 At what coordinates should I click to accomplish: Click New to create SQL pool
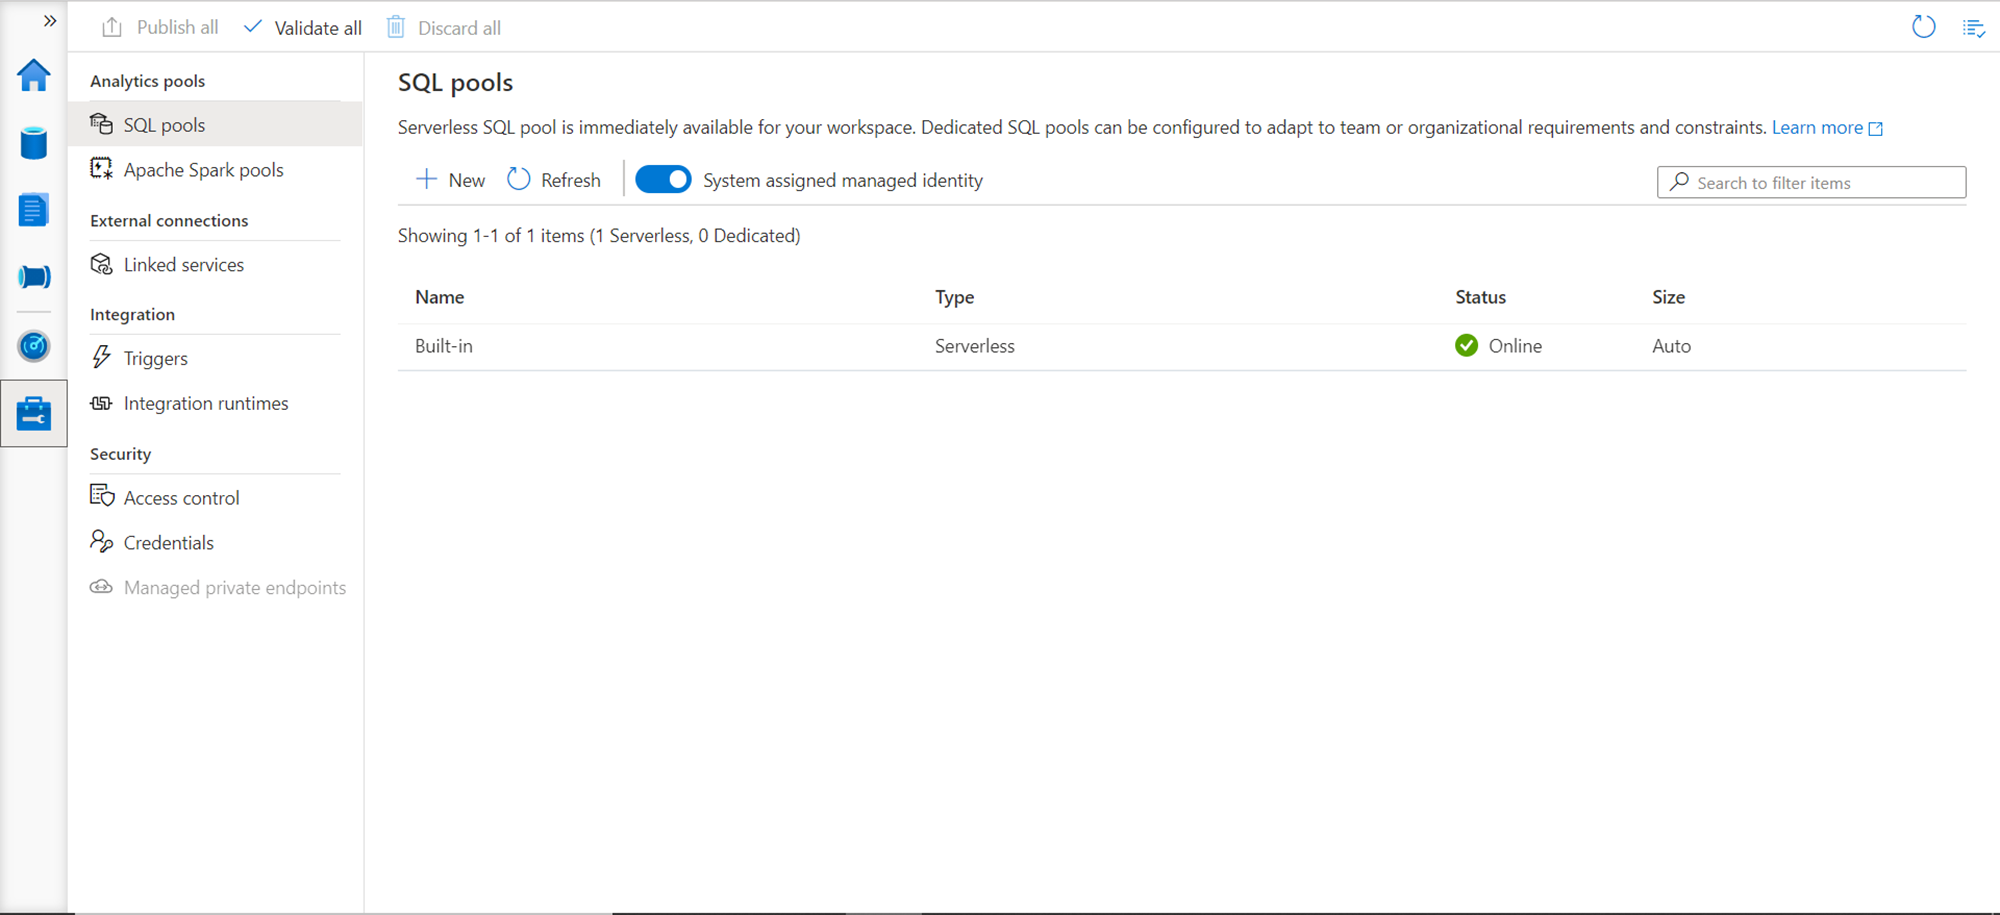(451, 180)
